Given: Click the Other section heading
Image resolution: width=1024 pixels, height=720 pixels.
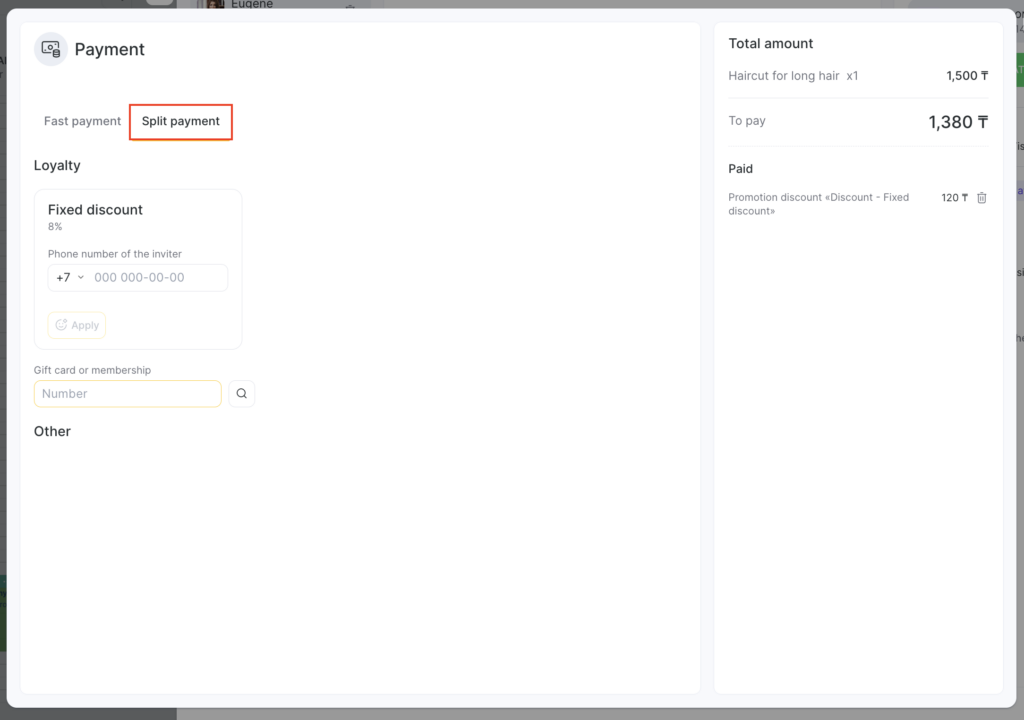Looking at the screenshot, I should [x=52, y=432].
